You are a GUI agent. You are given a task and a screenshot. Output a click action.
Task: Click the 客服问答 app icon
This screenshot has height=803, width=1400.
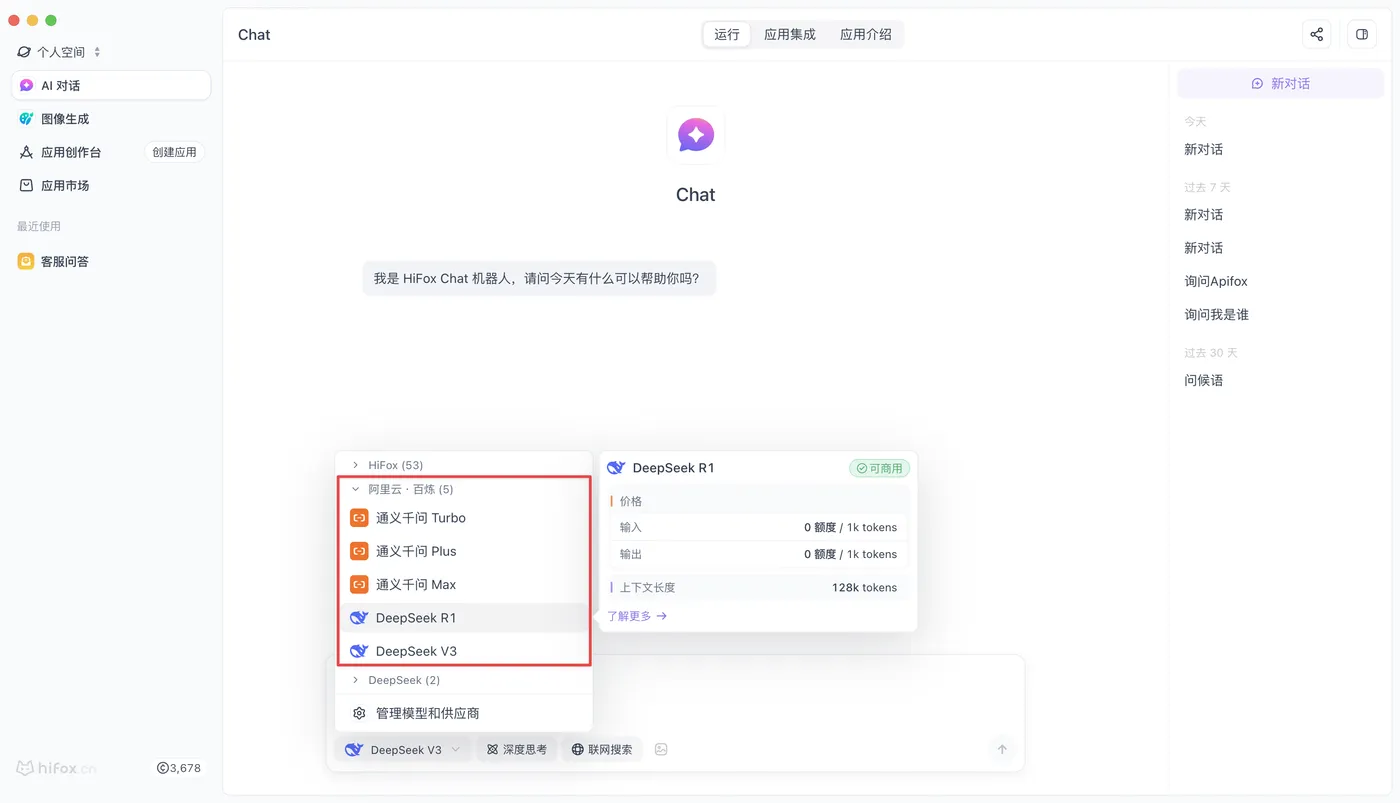point(26,261)
